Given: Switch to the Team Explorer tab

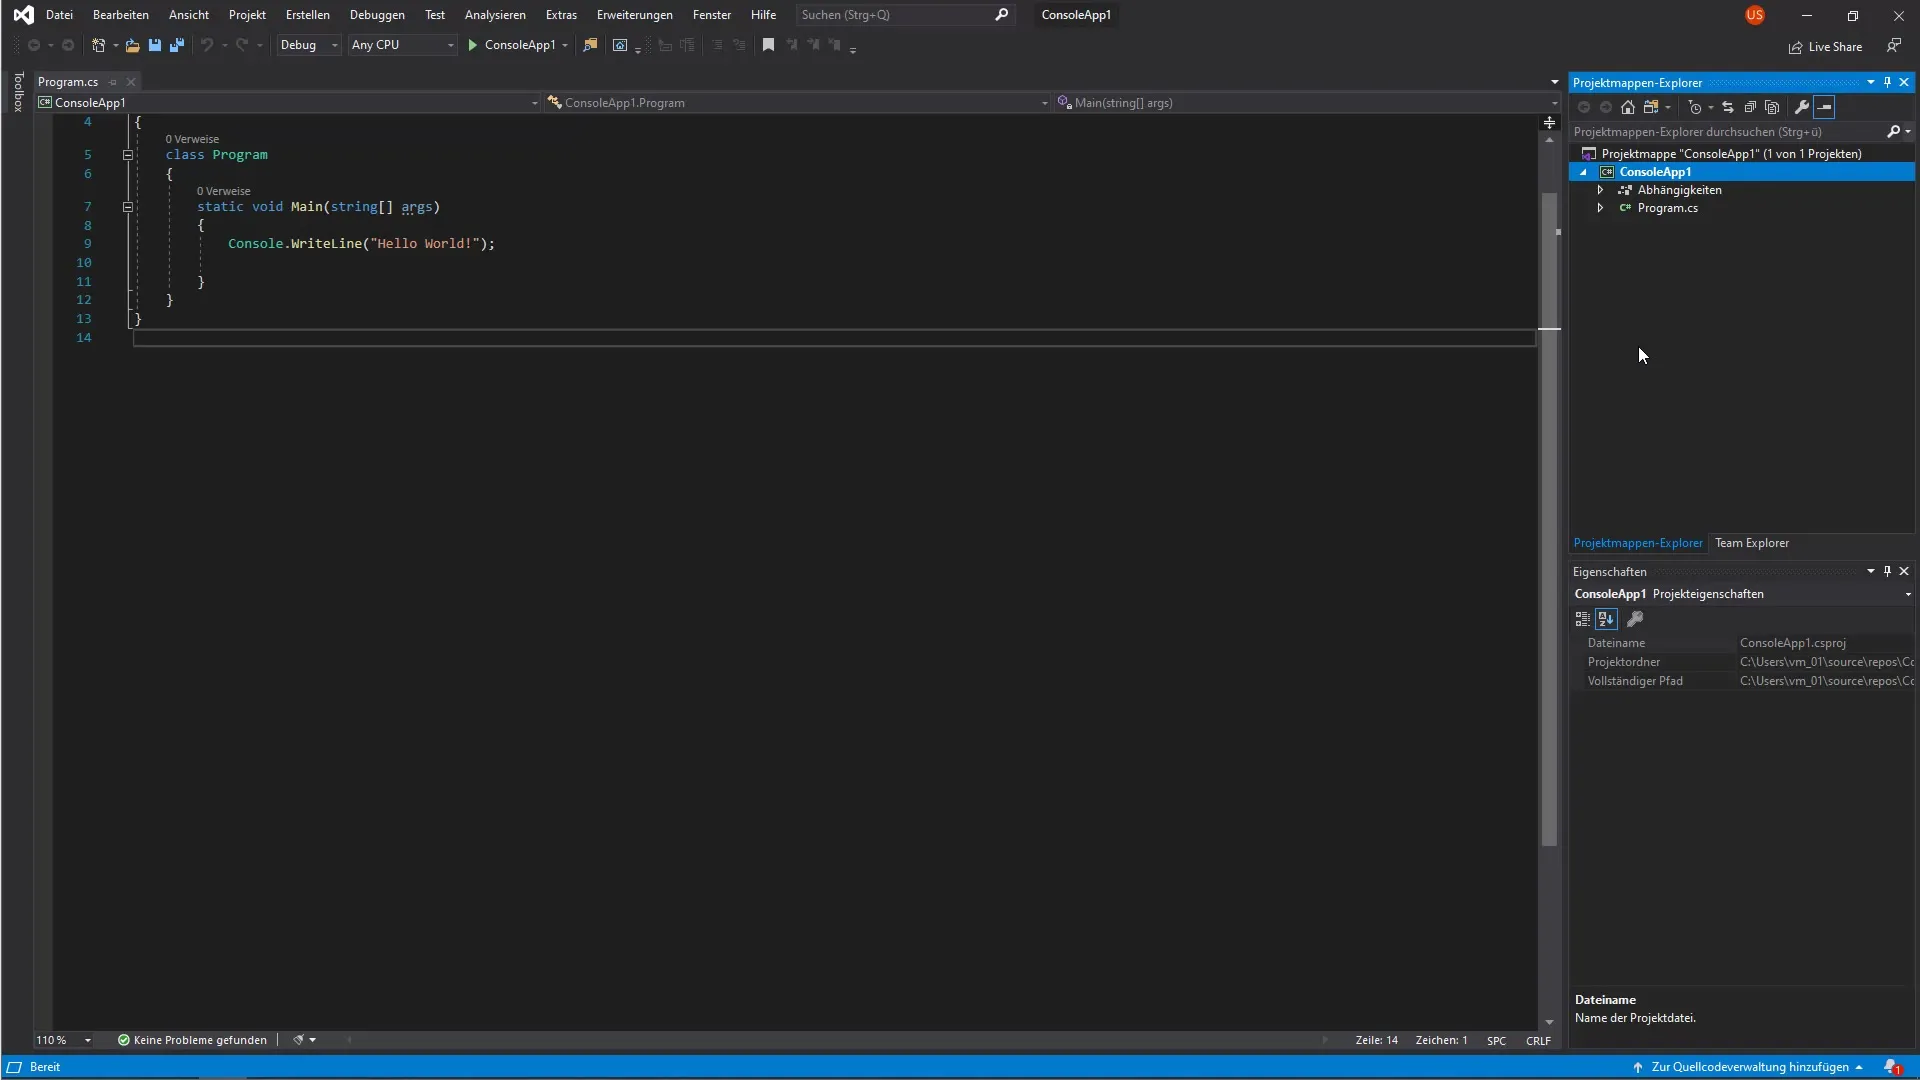Looking at the screenshot, I should click(x=1752, y=543).
